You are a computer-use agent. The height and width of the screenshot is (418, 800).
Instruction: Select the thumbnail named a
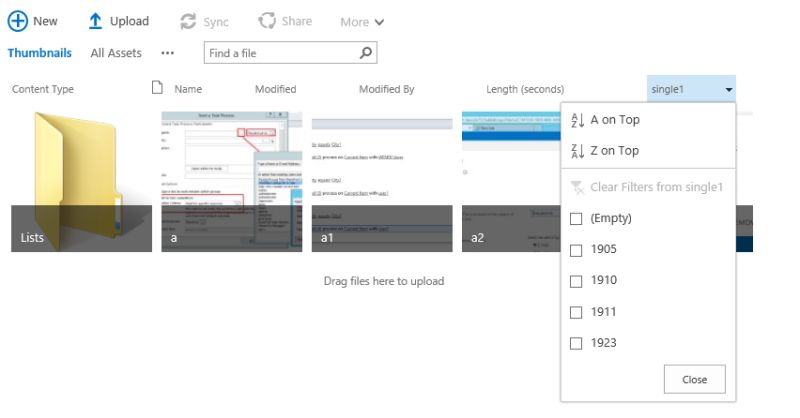tap(232, 182)
